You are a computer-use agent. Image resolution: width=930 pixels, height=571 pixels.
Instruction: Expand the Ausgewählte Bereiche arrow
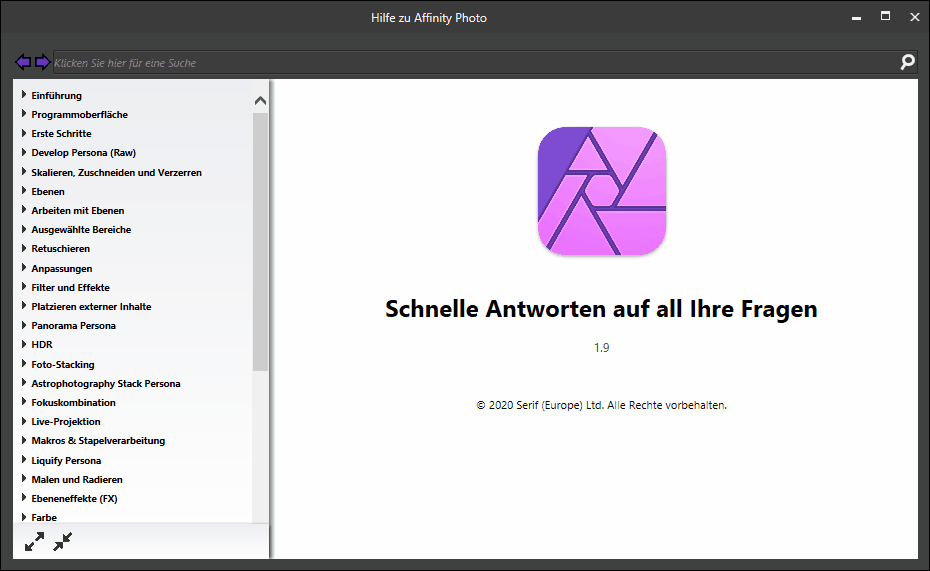[24, 229]
